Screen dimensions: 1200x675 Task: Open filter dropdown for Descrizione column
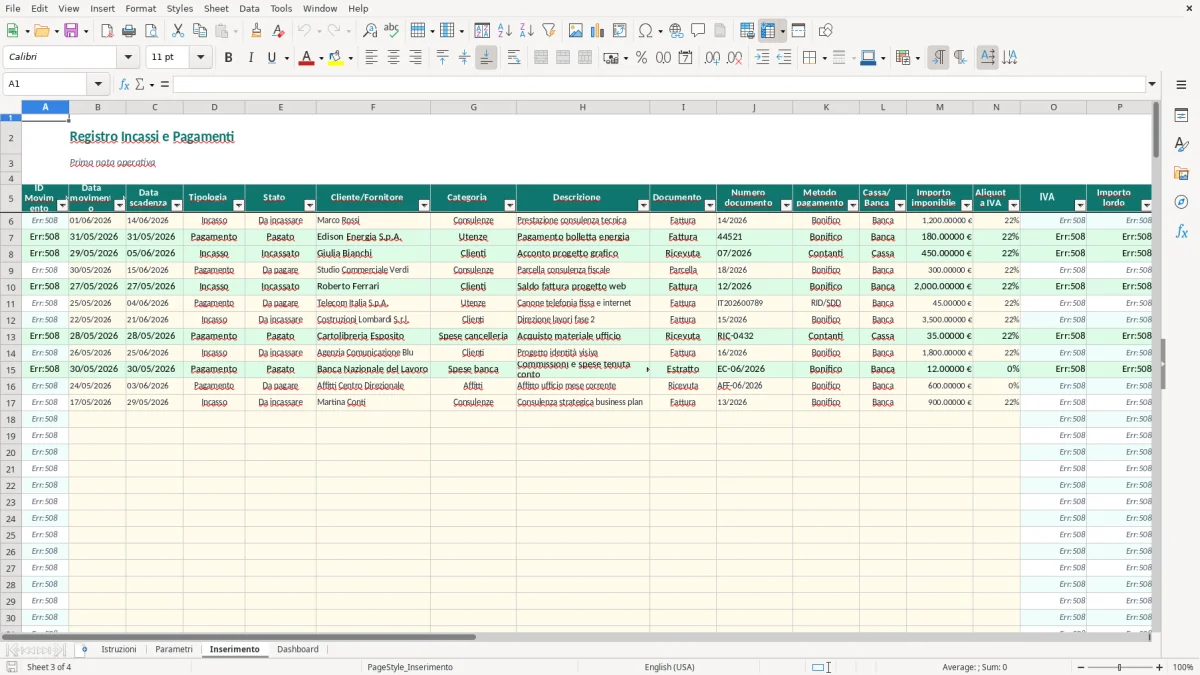(x=643, y=205)
